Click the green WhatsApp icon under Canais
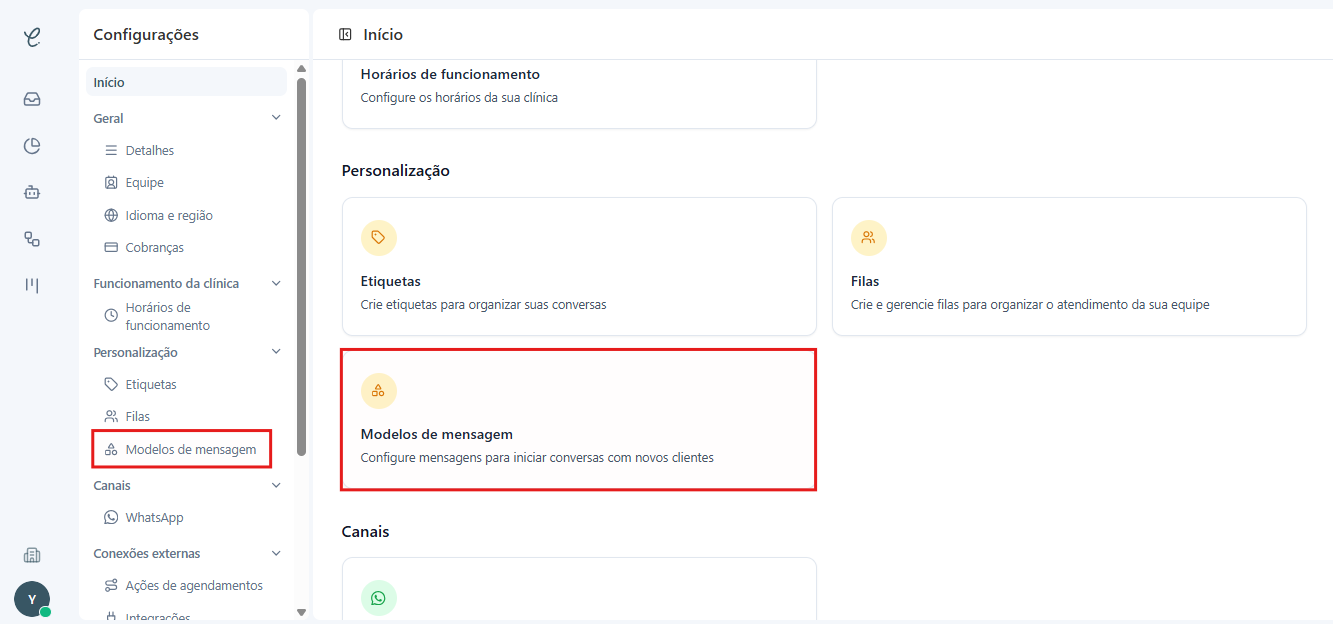 pyautogui.click(x=379, y=598)
